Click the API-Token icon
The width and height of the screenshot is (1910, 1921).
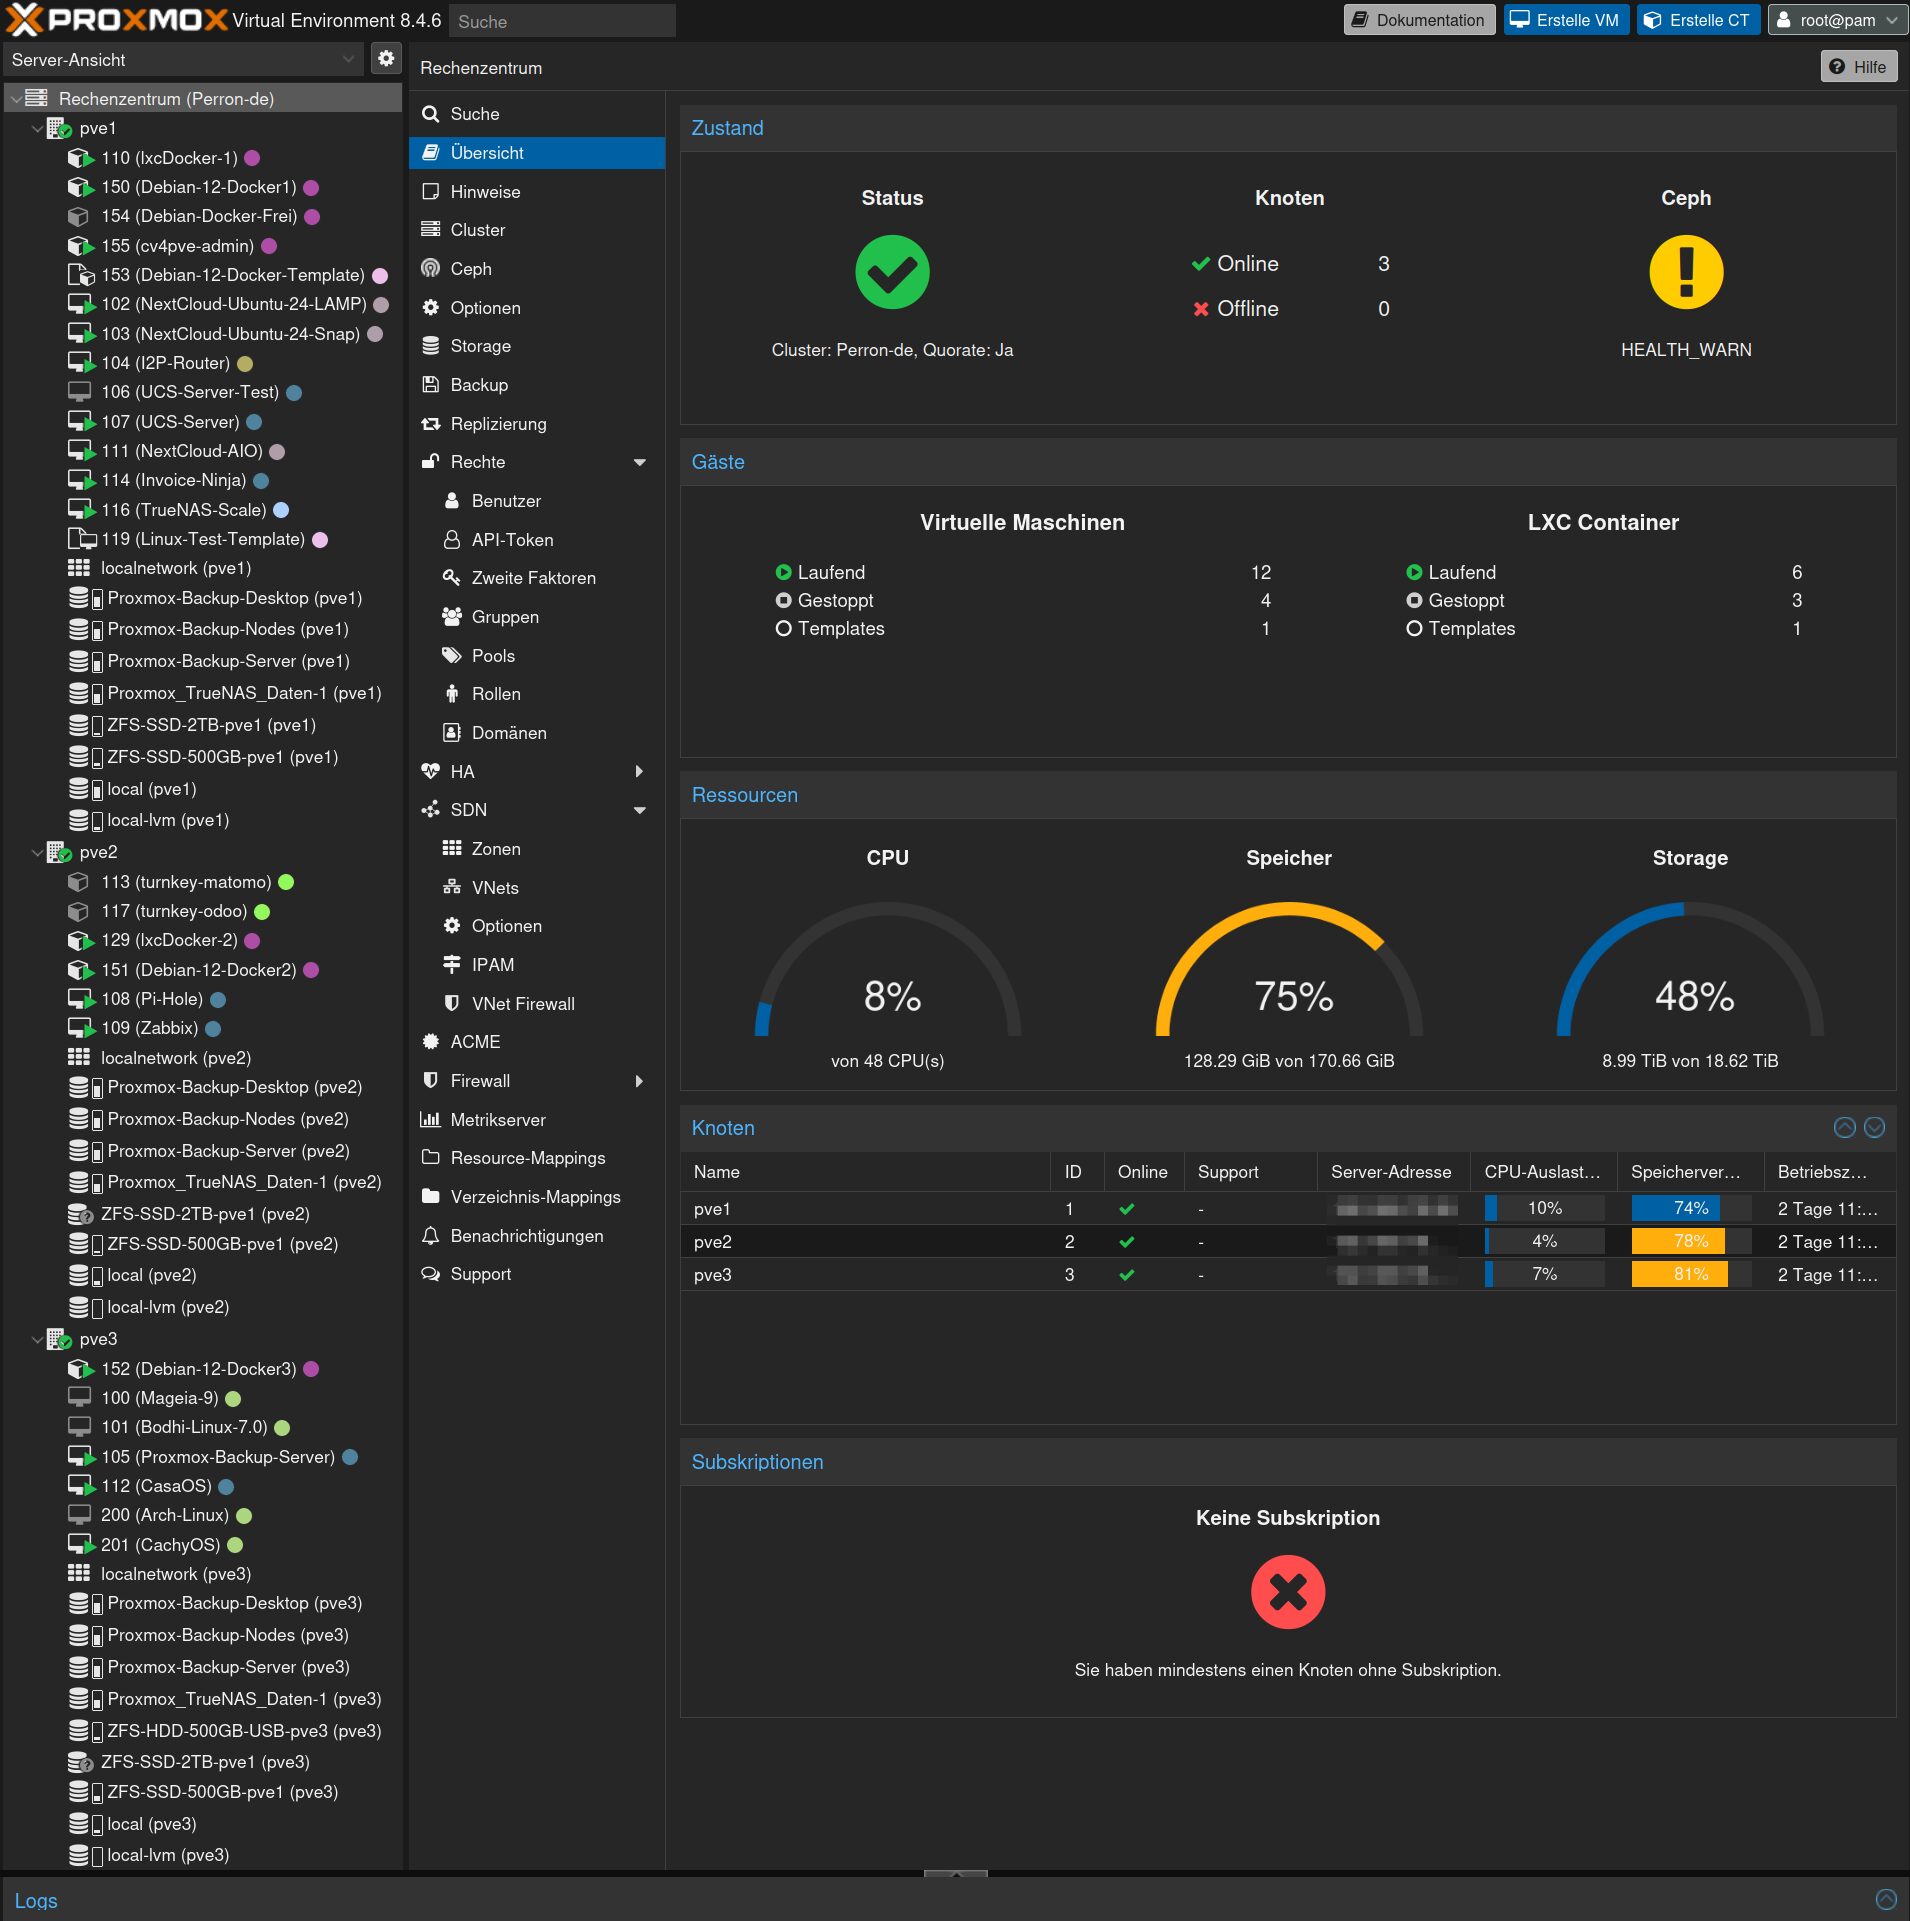pos(452,540)
